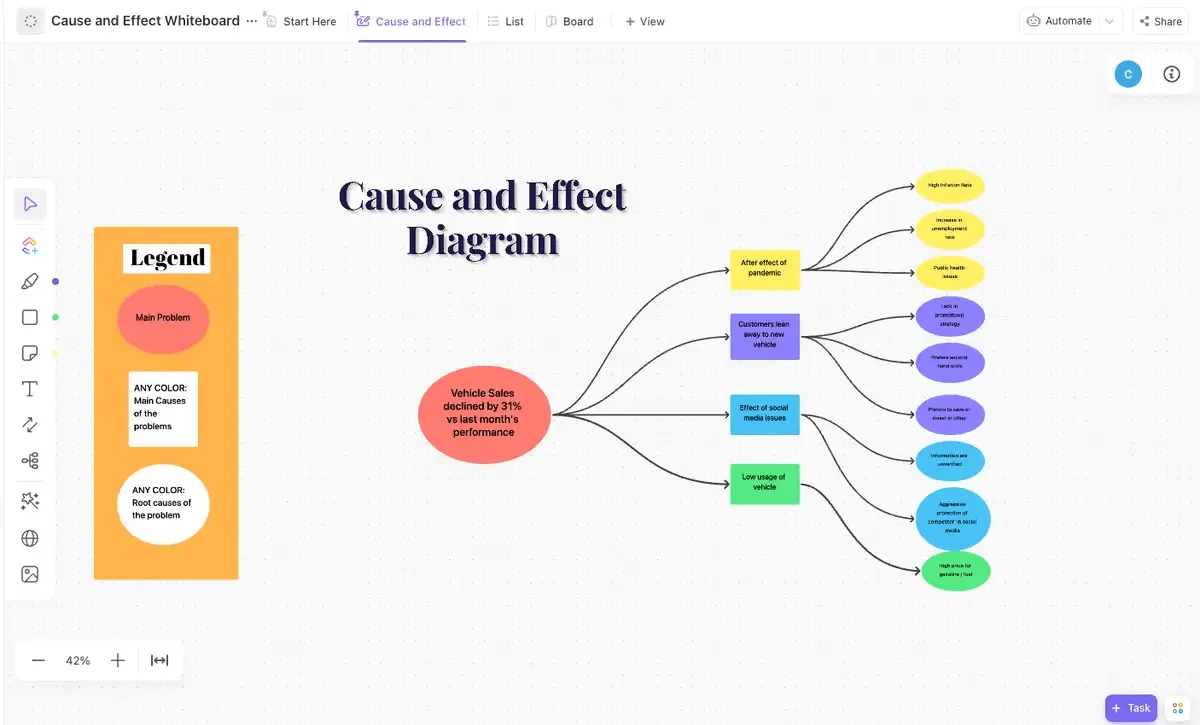Zoom out with the minus button
The image size is (1200, 725).
pos(39,660)
